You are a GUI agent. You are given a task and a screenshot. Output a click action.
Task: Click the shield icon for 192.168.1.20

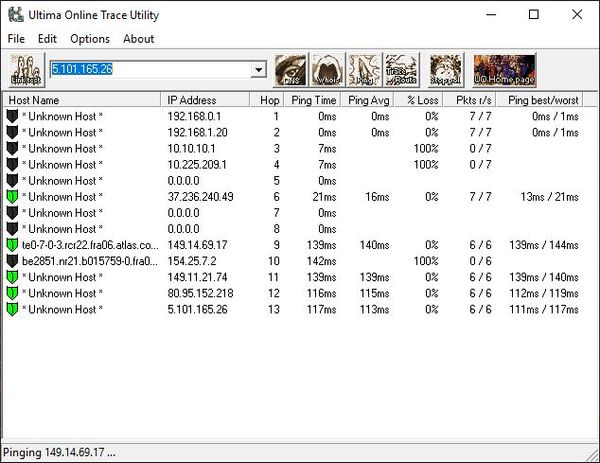coord(13,132)
